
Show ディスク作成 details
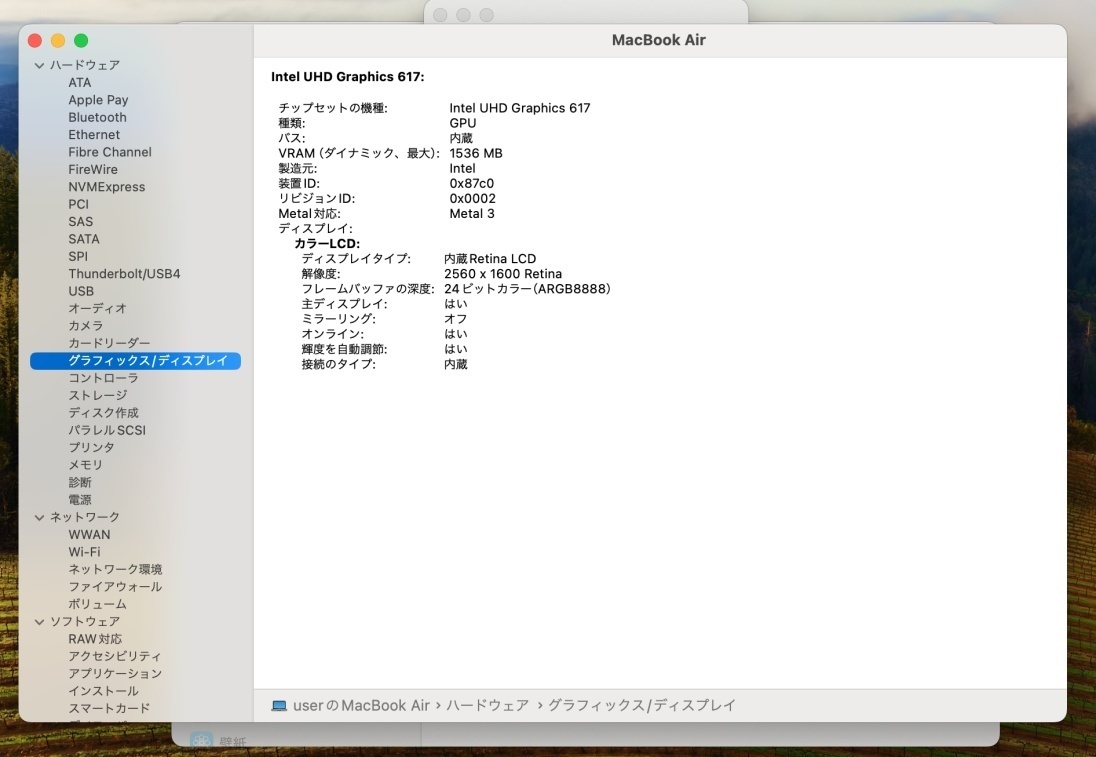click(x=103, y=413)
